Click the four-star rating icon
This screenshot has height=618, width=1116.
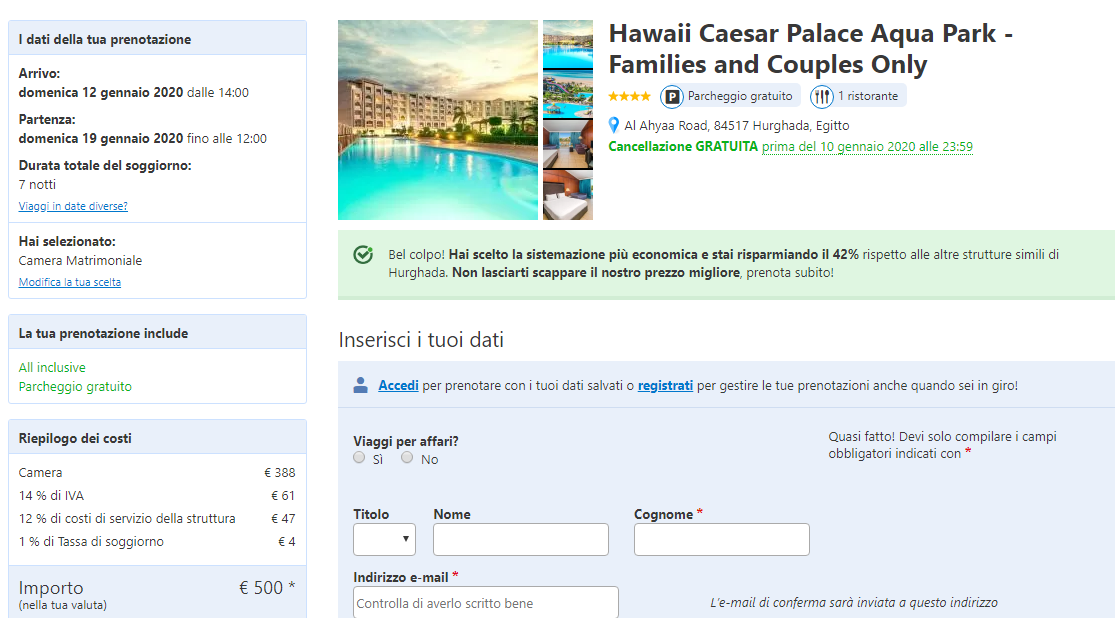[629, 96]
